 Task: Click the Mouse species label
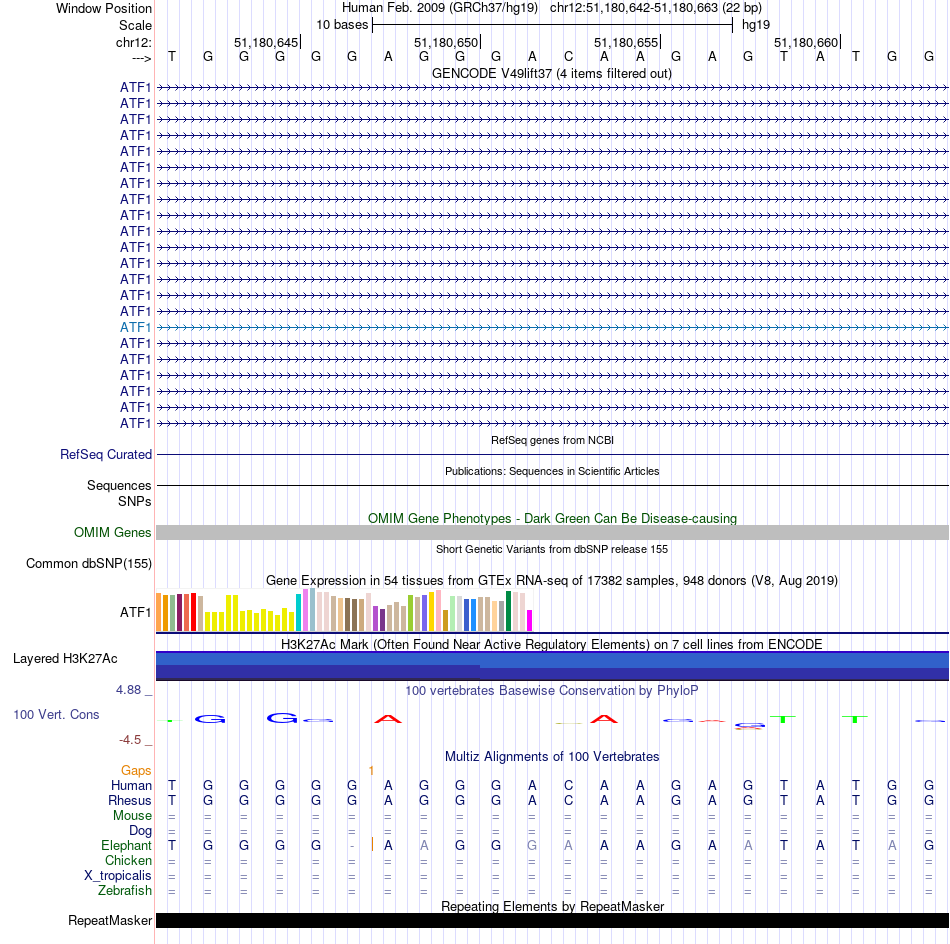(x=132, y=816)
